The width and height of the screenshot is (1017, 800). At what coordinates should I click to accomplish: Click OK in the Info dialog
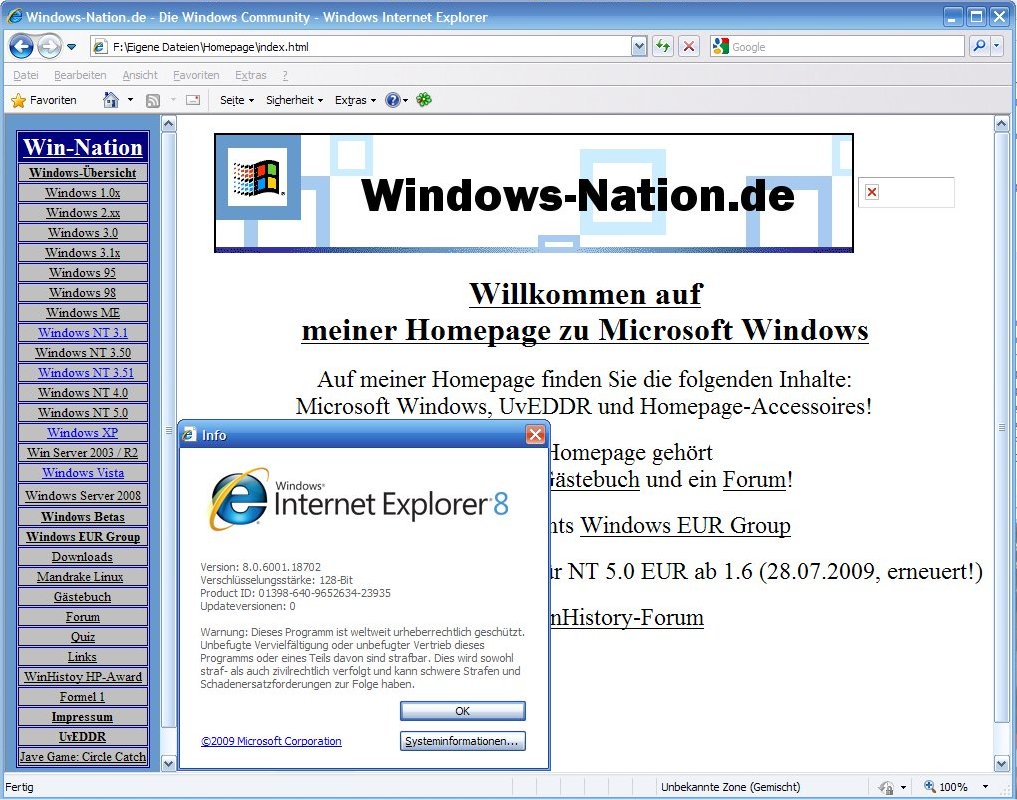(x=462, y=711)
